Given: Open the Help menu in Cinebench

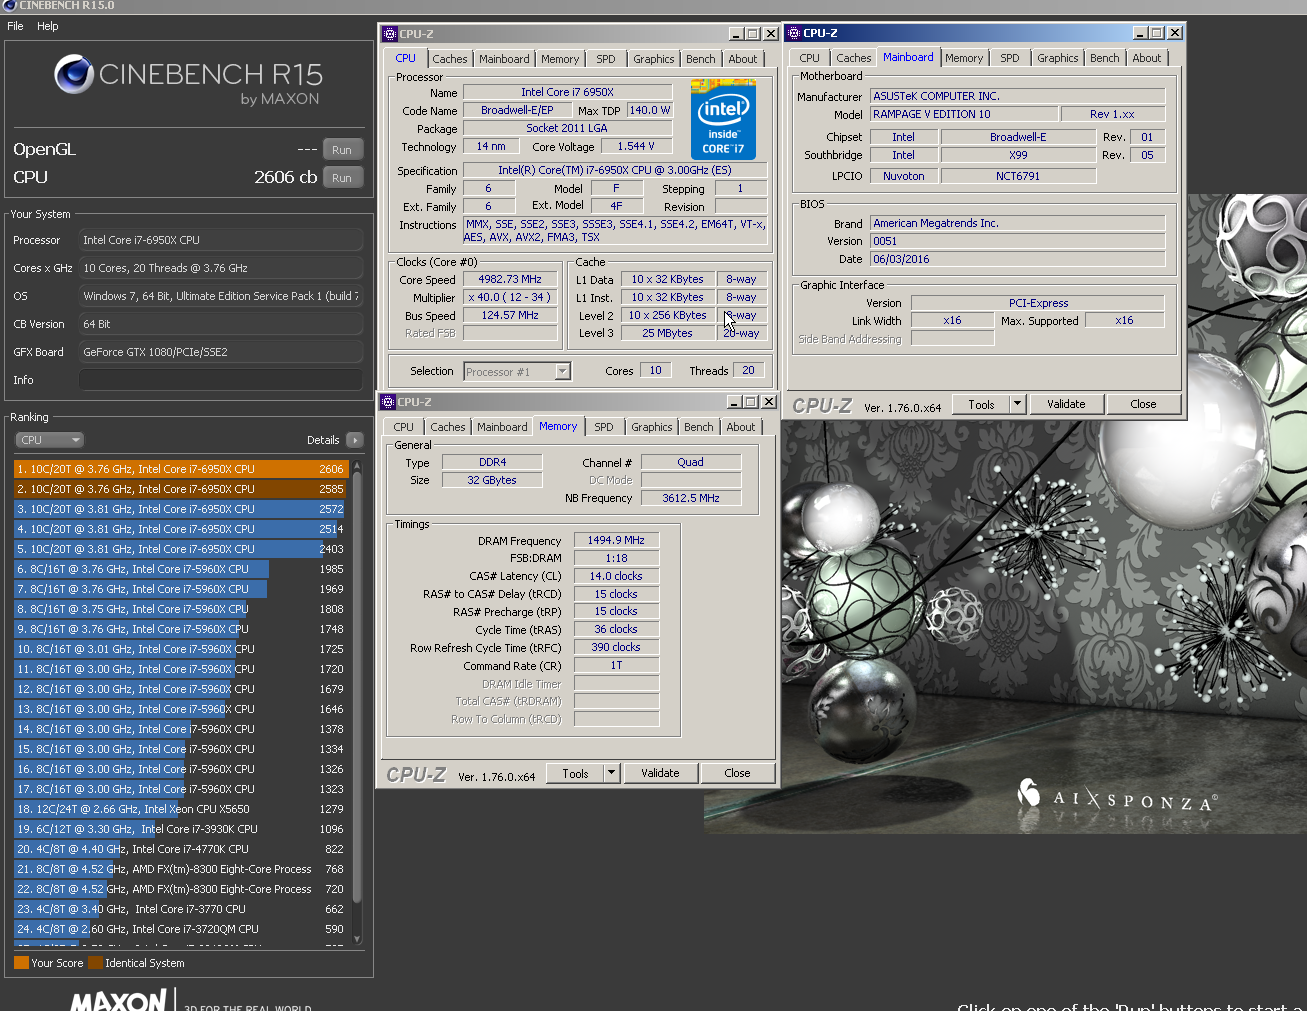Looking at the screenshot, I should (48, 26).
